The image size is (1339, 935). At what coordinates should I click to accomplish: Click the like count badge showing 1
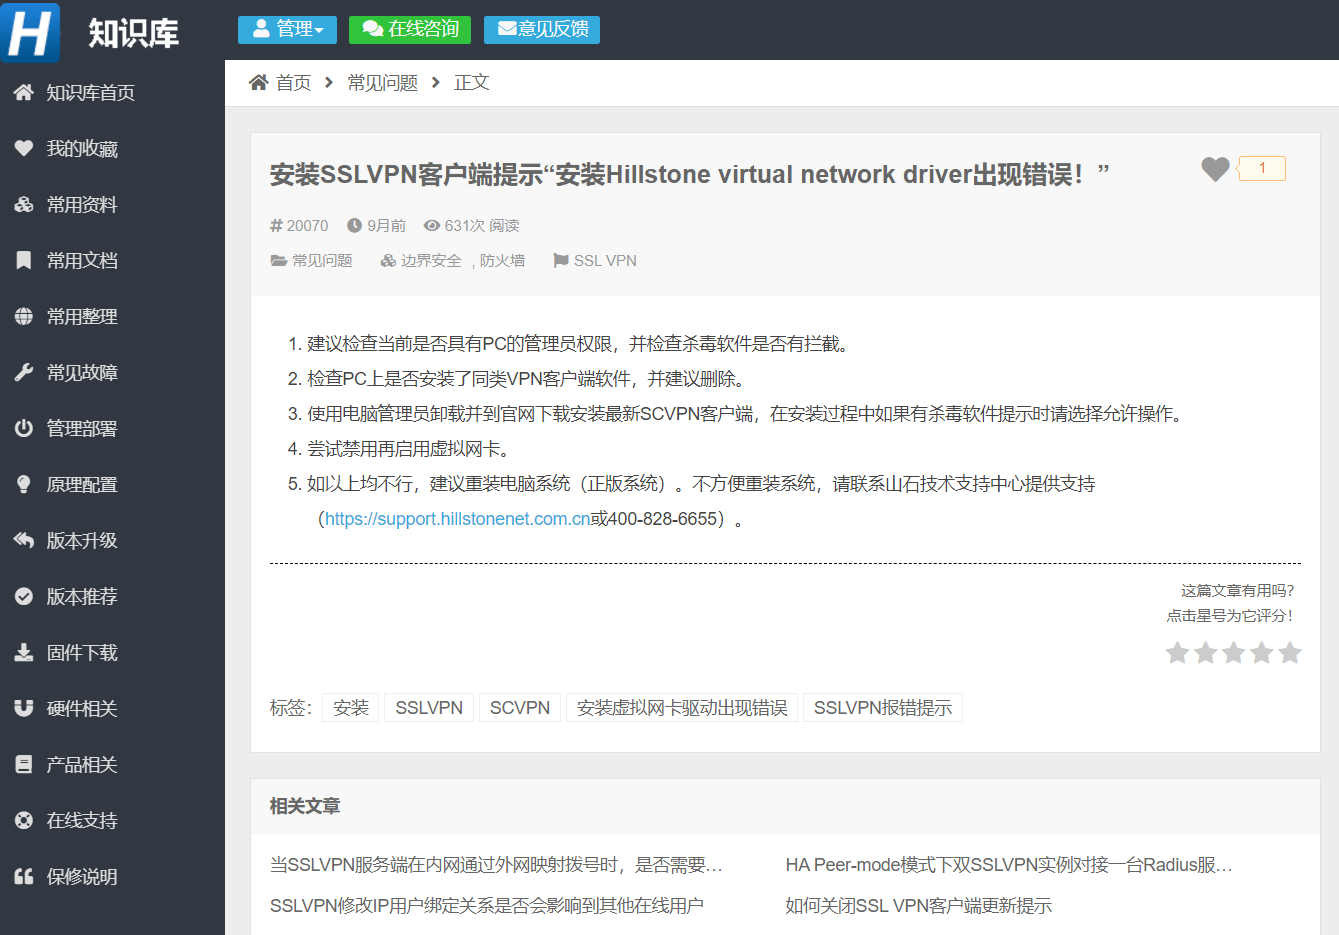tap(1261, 168)
